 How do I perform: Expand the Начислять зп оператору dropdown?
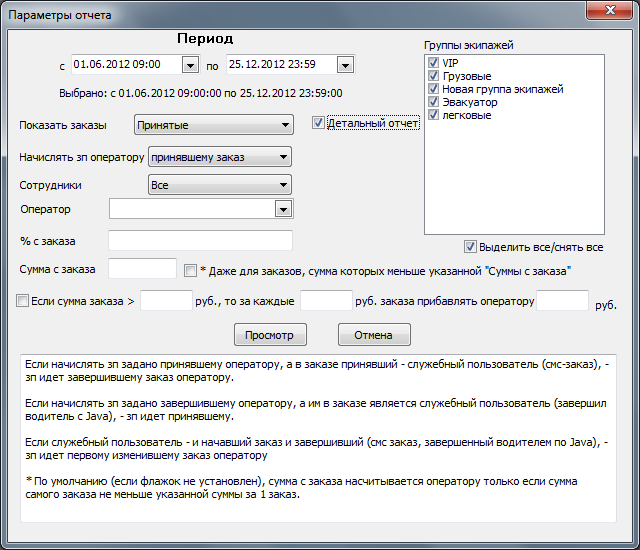pos(284,157)
